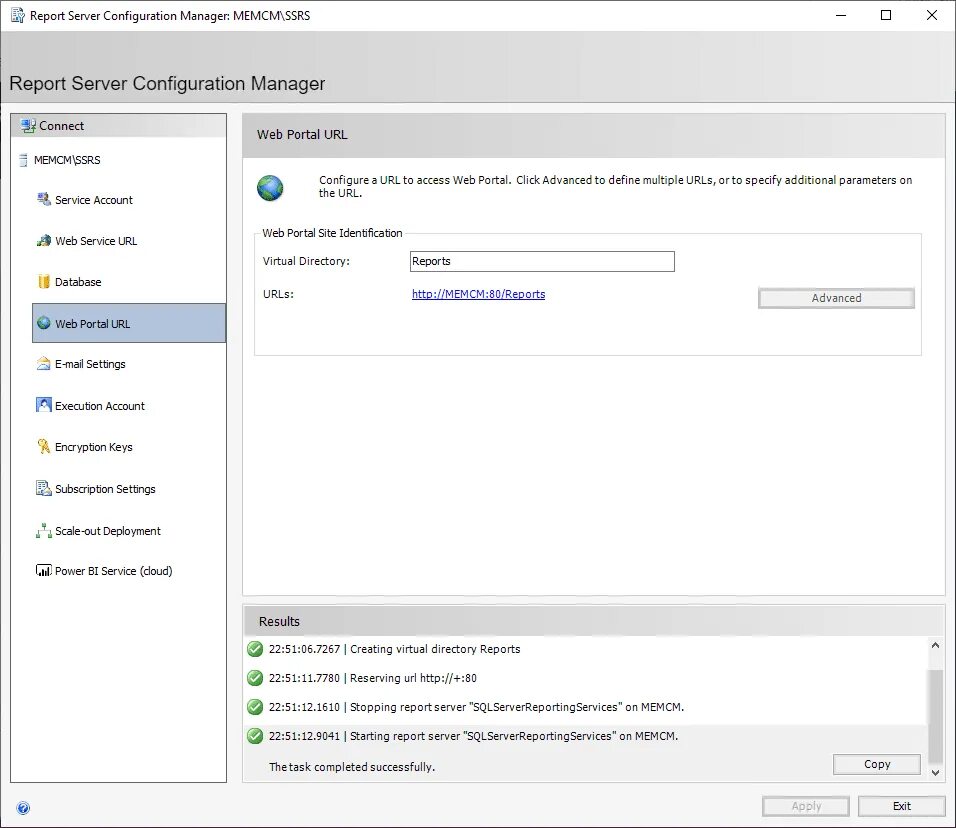Open the Encryption Keys page
Screen dimensions: 956x828
point(94,446)
